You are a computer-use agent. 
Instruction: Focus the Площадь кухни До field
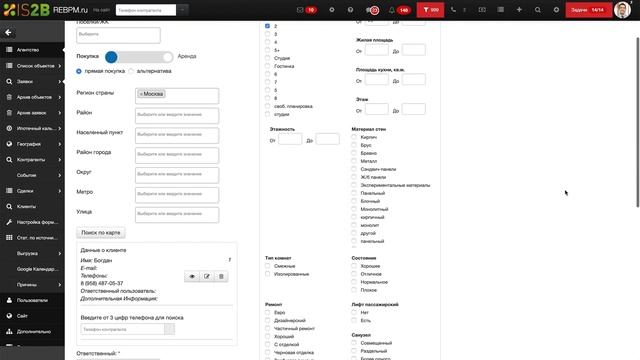(x=413, y=80)
